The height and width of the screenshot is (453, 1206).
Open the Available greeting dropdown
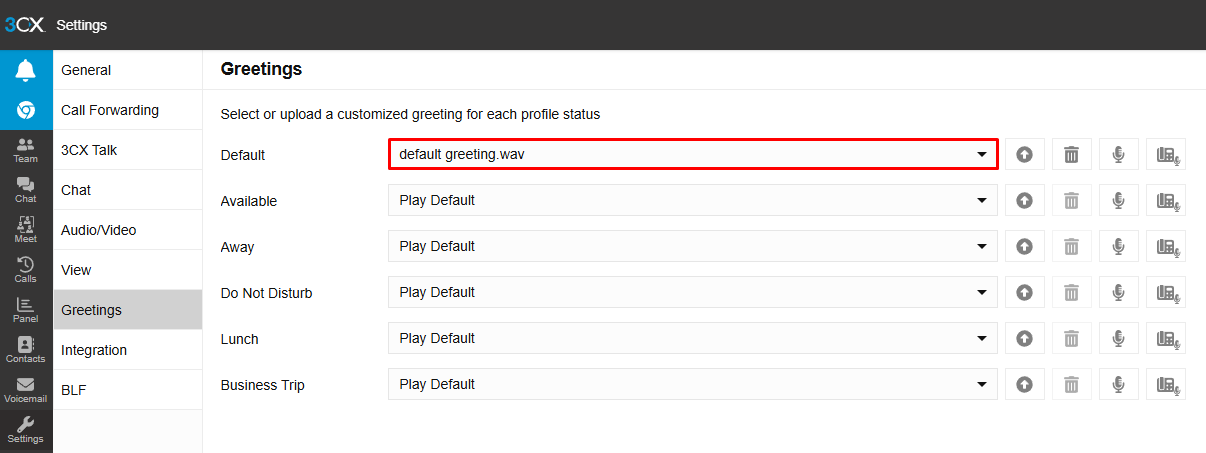pos(692,200)
